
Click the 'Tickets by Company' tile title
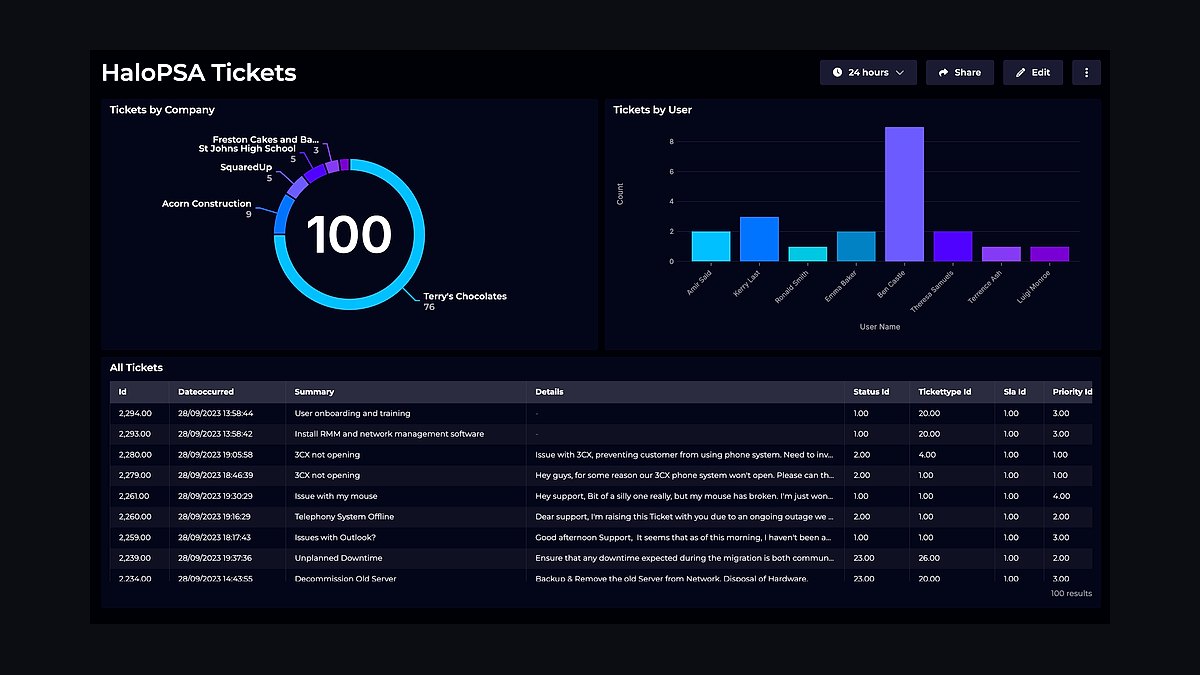coord(162,110)
